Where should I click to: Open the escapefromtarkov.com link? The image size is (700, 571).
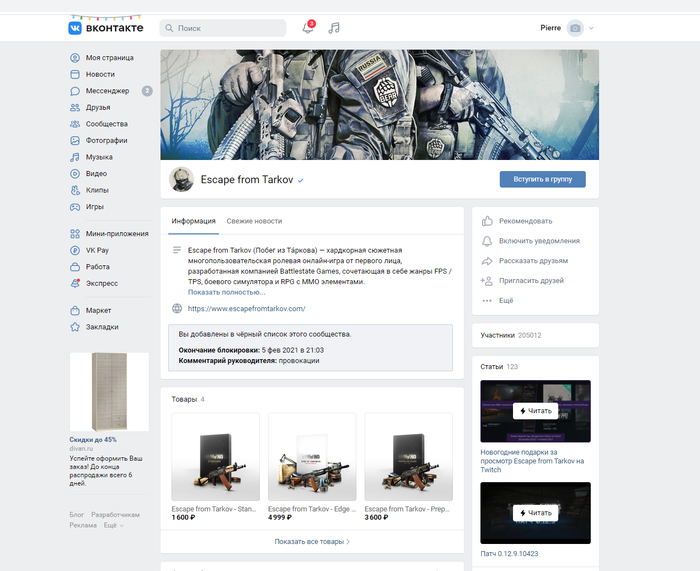click(x=246, y=308)
